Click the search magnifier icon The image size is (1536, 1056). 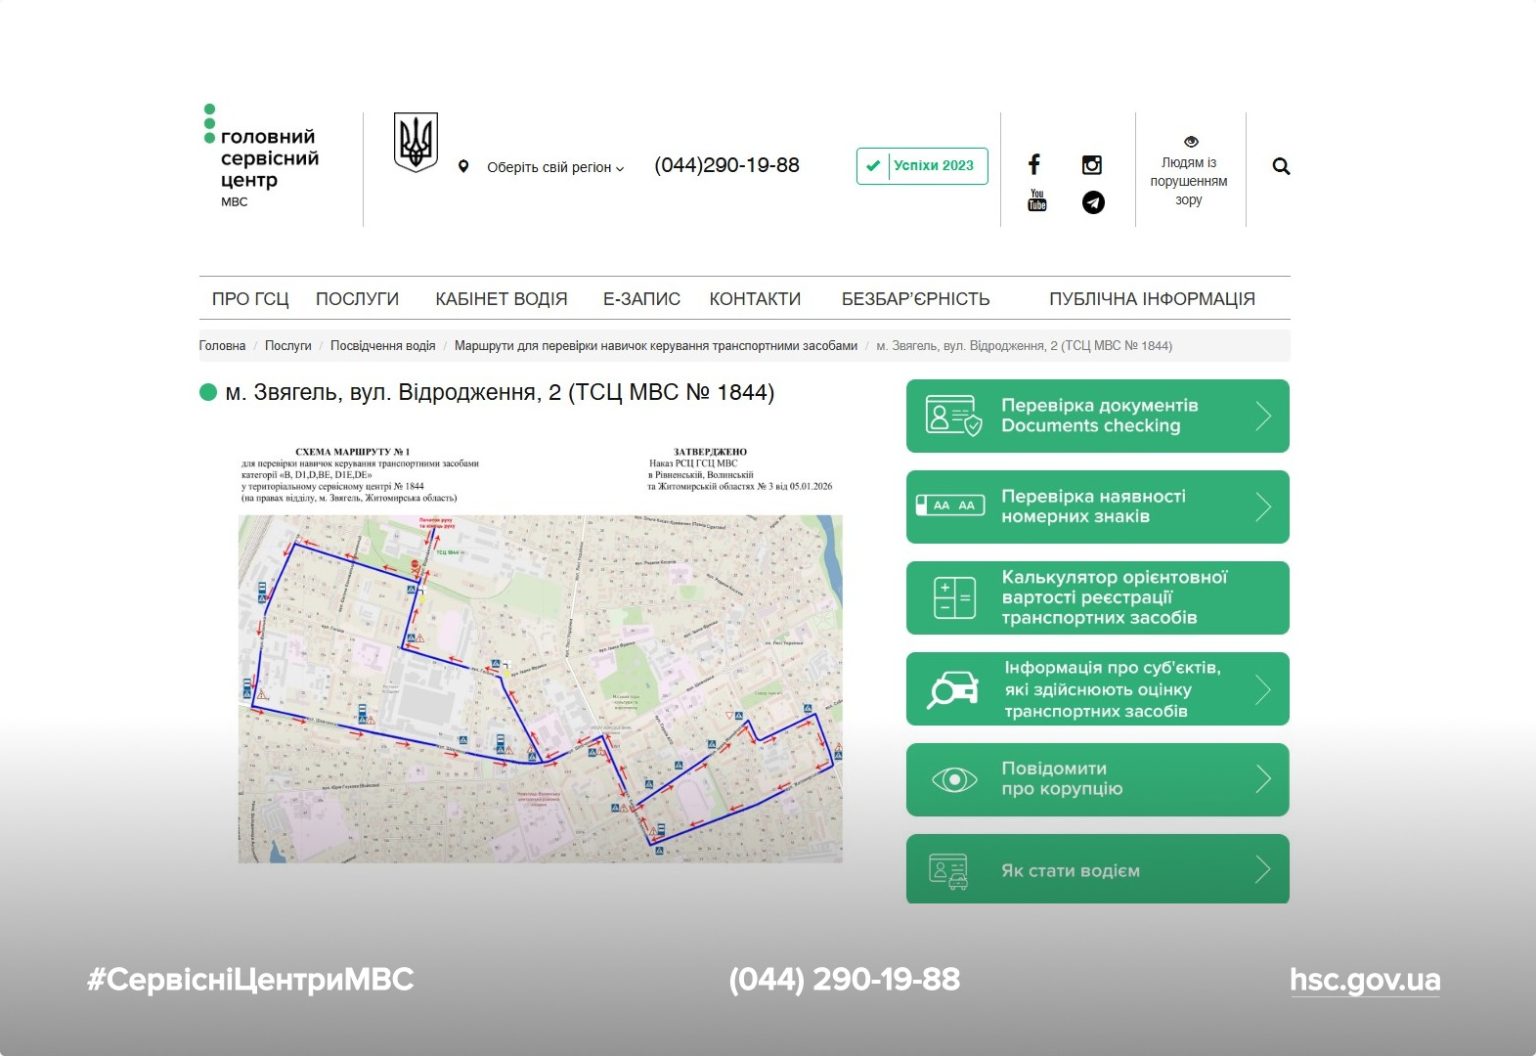tap(1281, 167)
